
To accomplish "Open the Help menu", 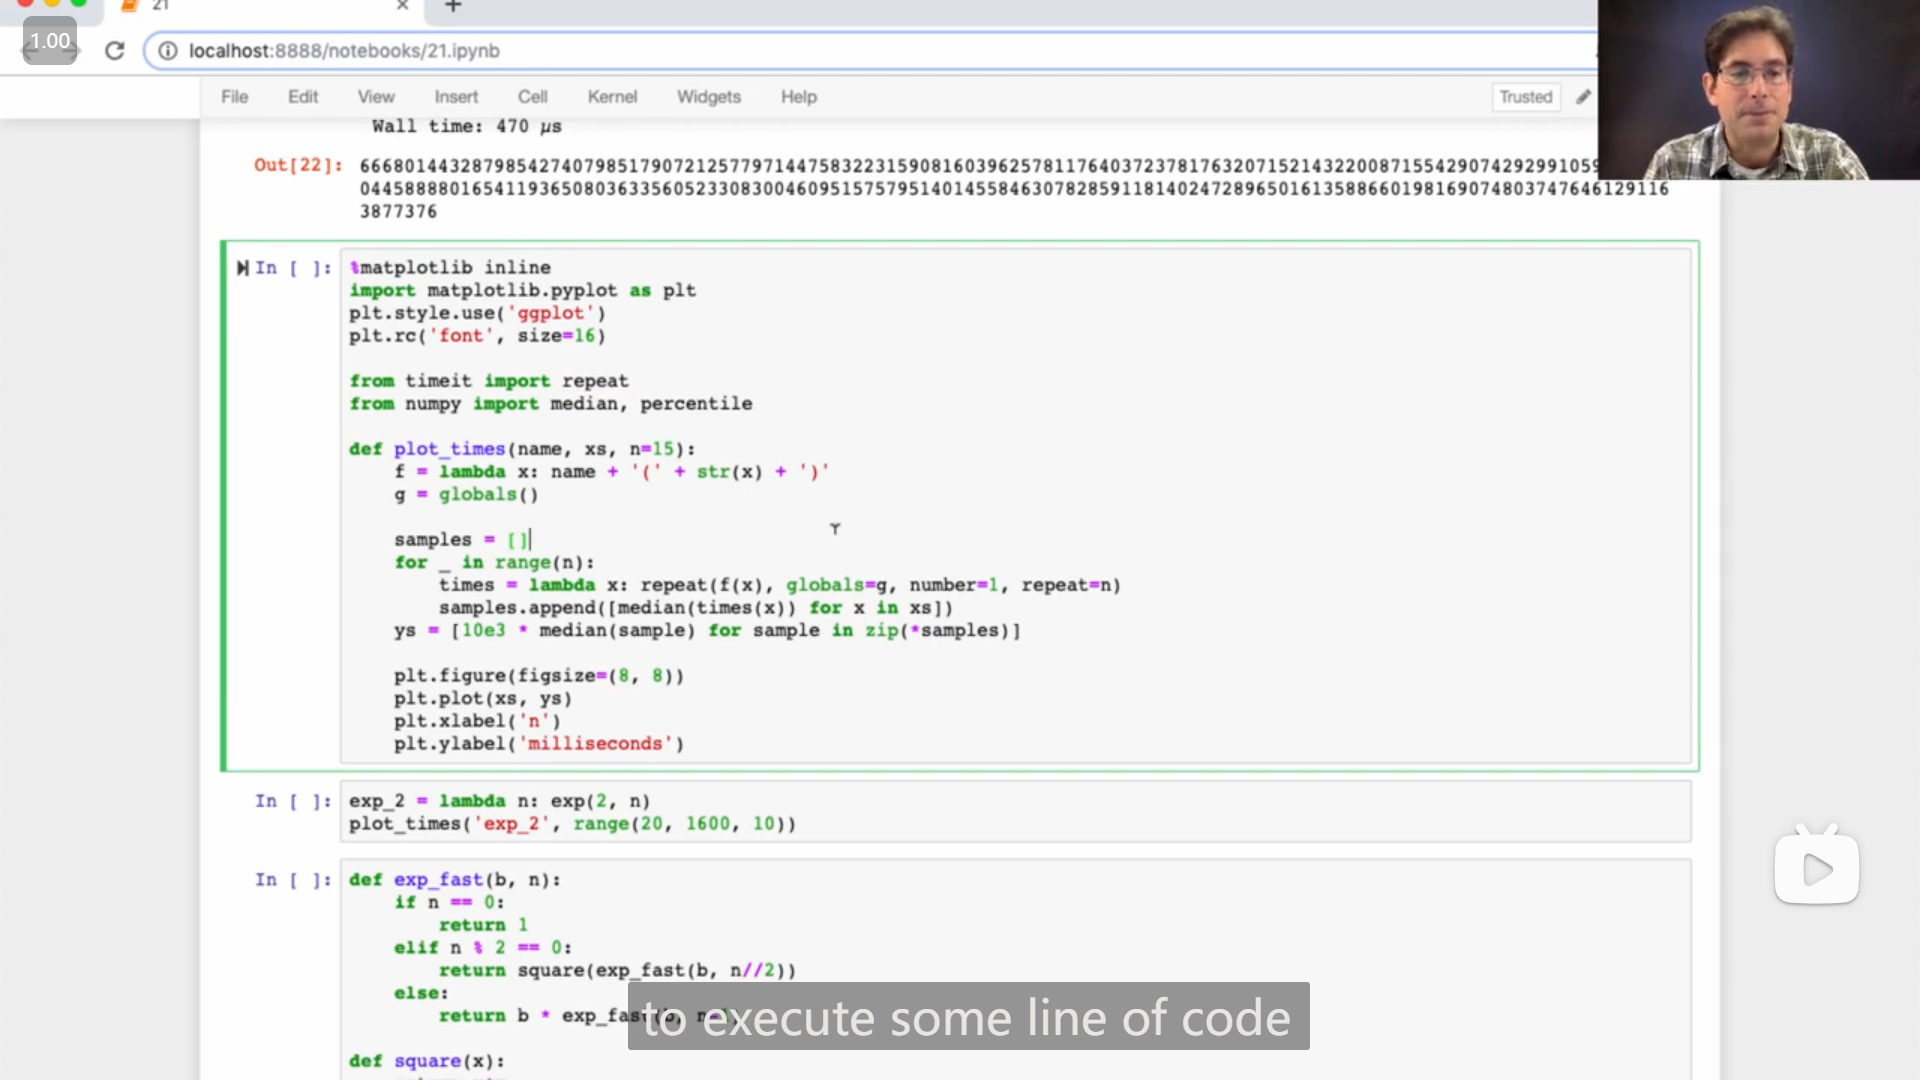I will coord(798,97).
